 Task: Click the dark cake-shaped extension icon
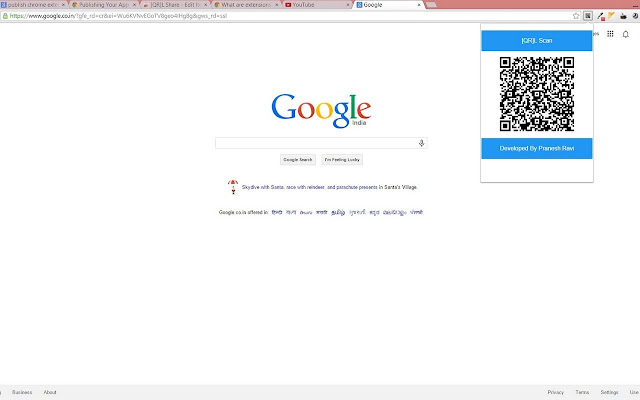(x=623, y=16)
